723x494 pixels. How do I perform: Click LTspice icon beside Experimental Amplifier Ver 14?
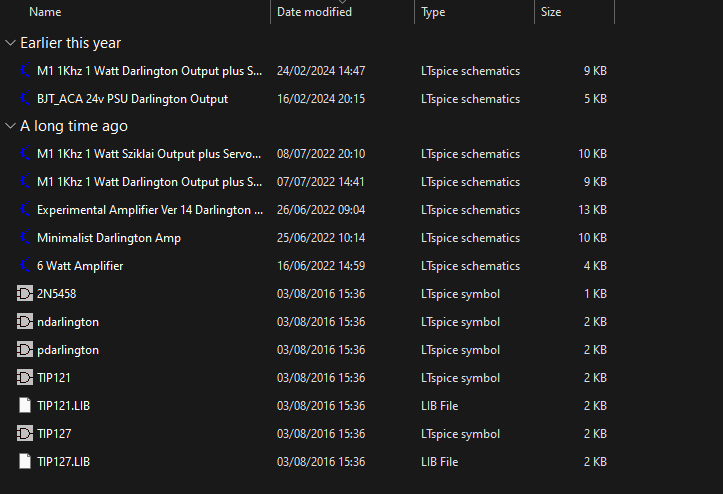pyautogui.click(x=25, y=210)
